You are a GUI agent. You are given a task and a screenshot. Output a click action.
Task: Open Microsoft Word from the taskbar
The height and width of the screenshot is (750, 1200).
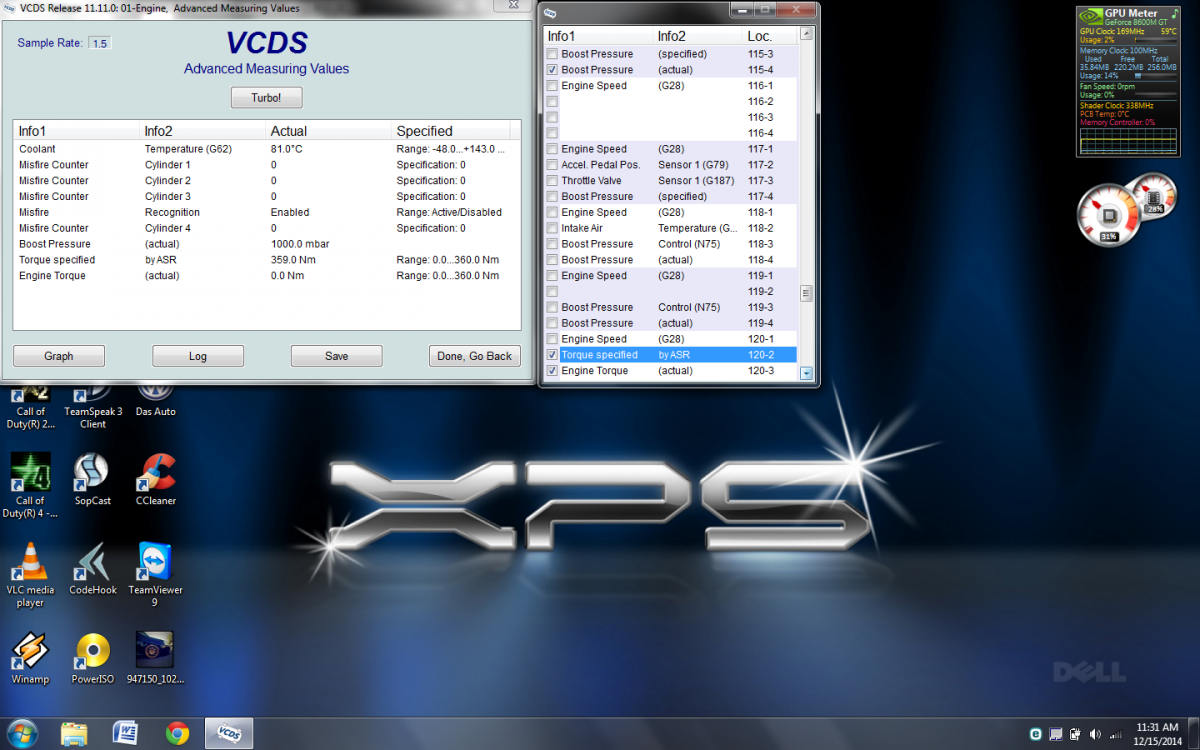(126, 734)
